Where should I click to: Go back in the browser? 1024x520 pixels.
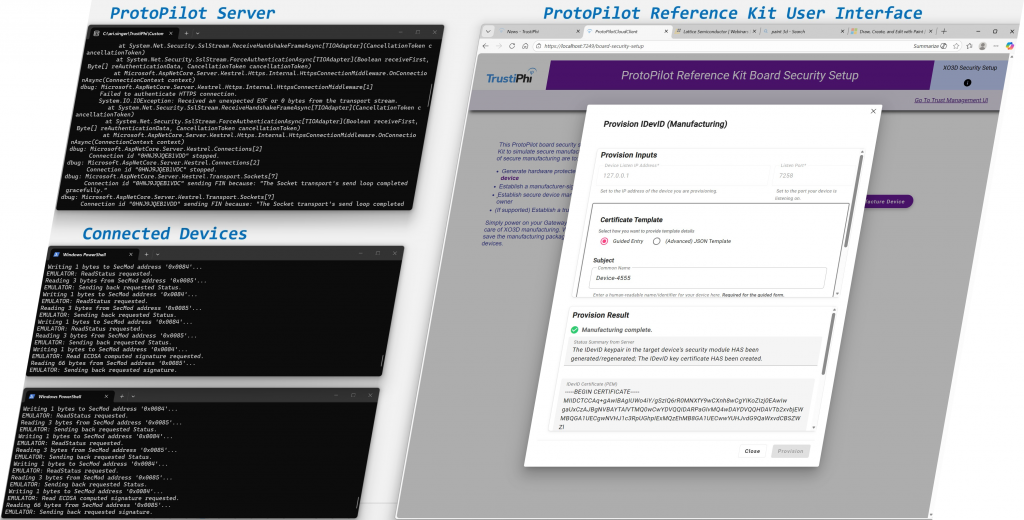coord(486,46)
